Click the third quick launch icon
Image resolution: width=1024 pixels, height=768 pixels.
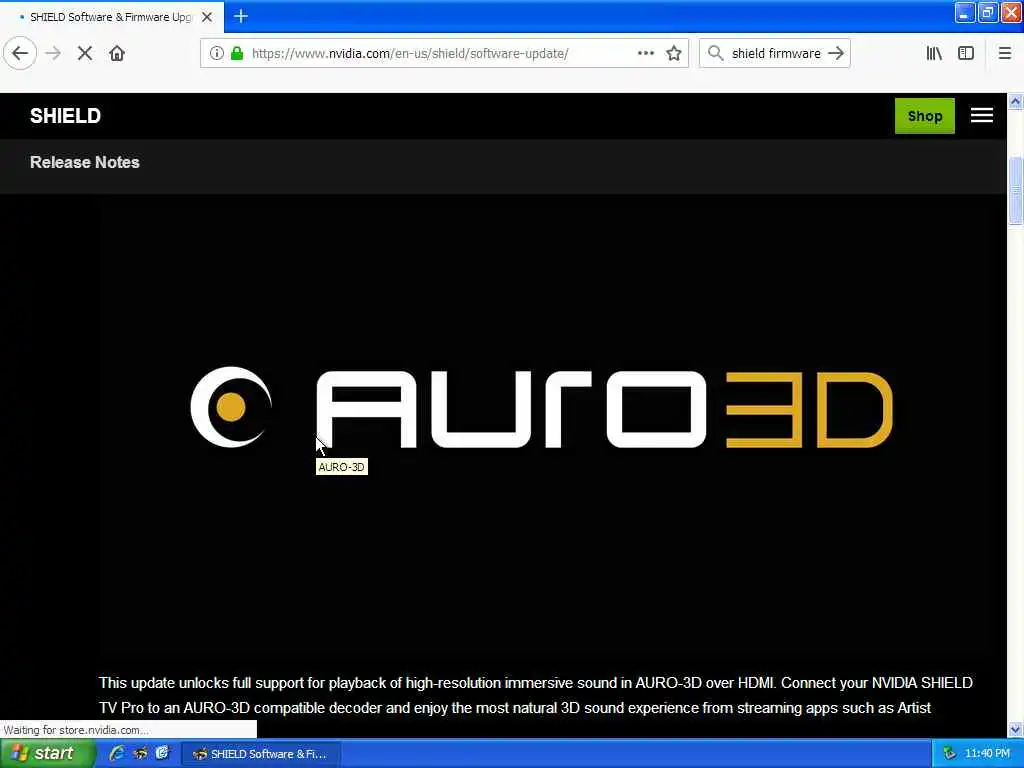click(163, 754)
